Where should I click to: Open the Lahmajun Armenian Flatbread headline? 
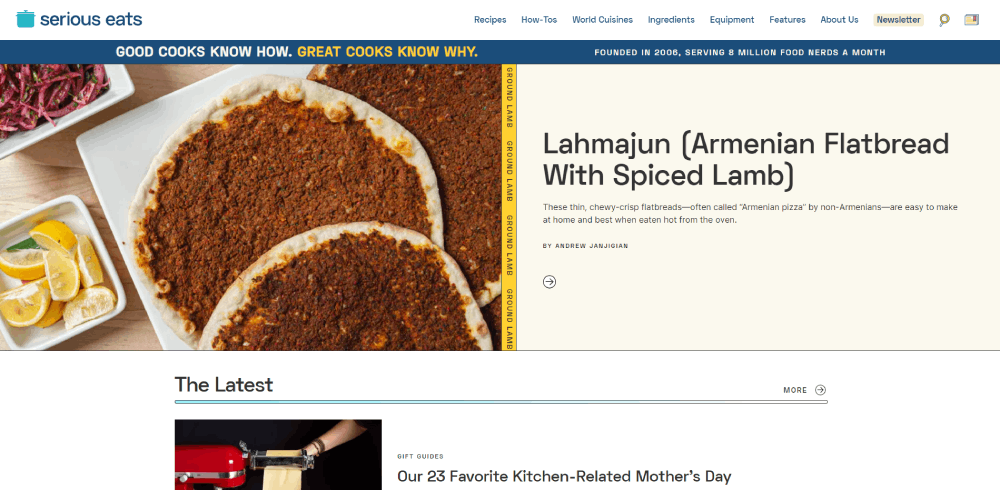point(746,160)
